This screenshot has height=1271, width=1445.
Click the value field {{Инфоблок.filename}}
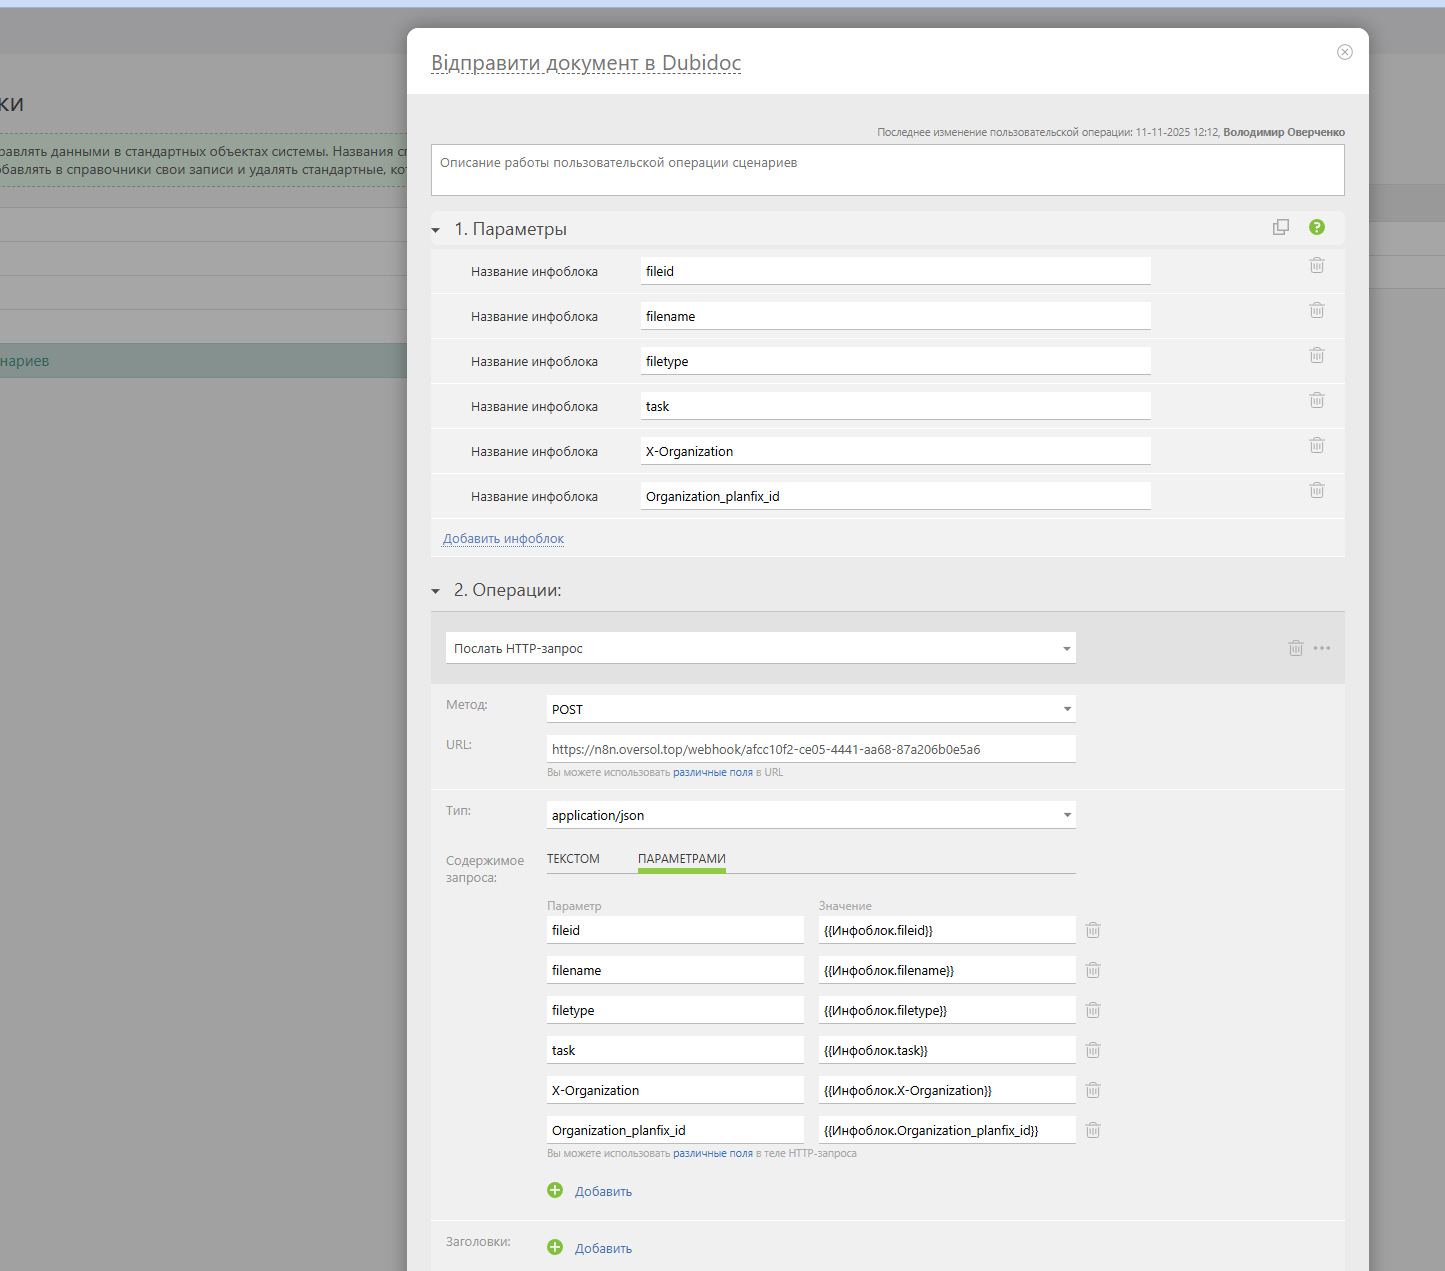pos(947,970)
